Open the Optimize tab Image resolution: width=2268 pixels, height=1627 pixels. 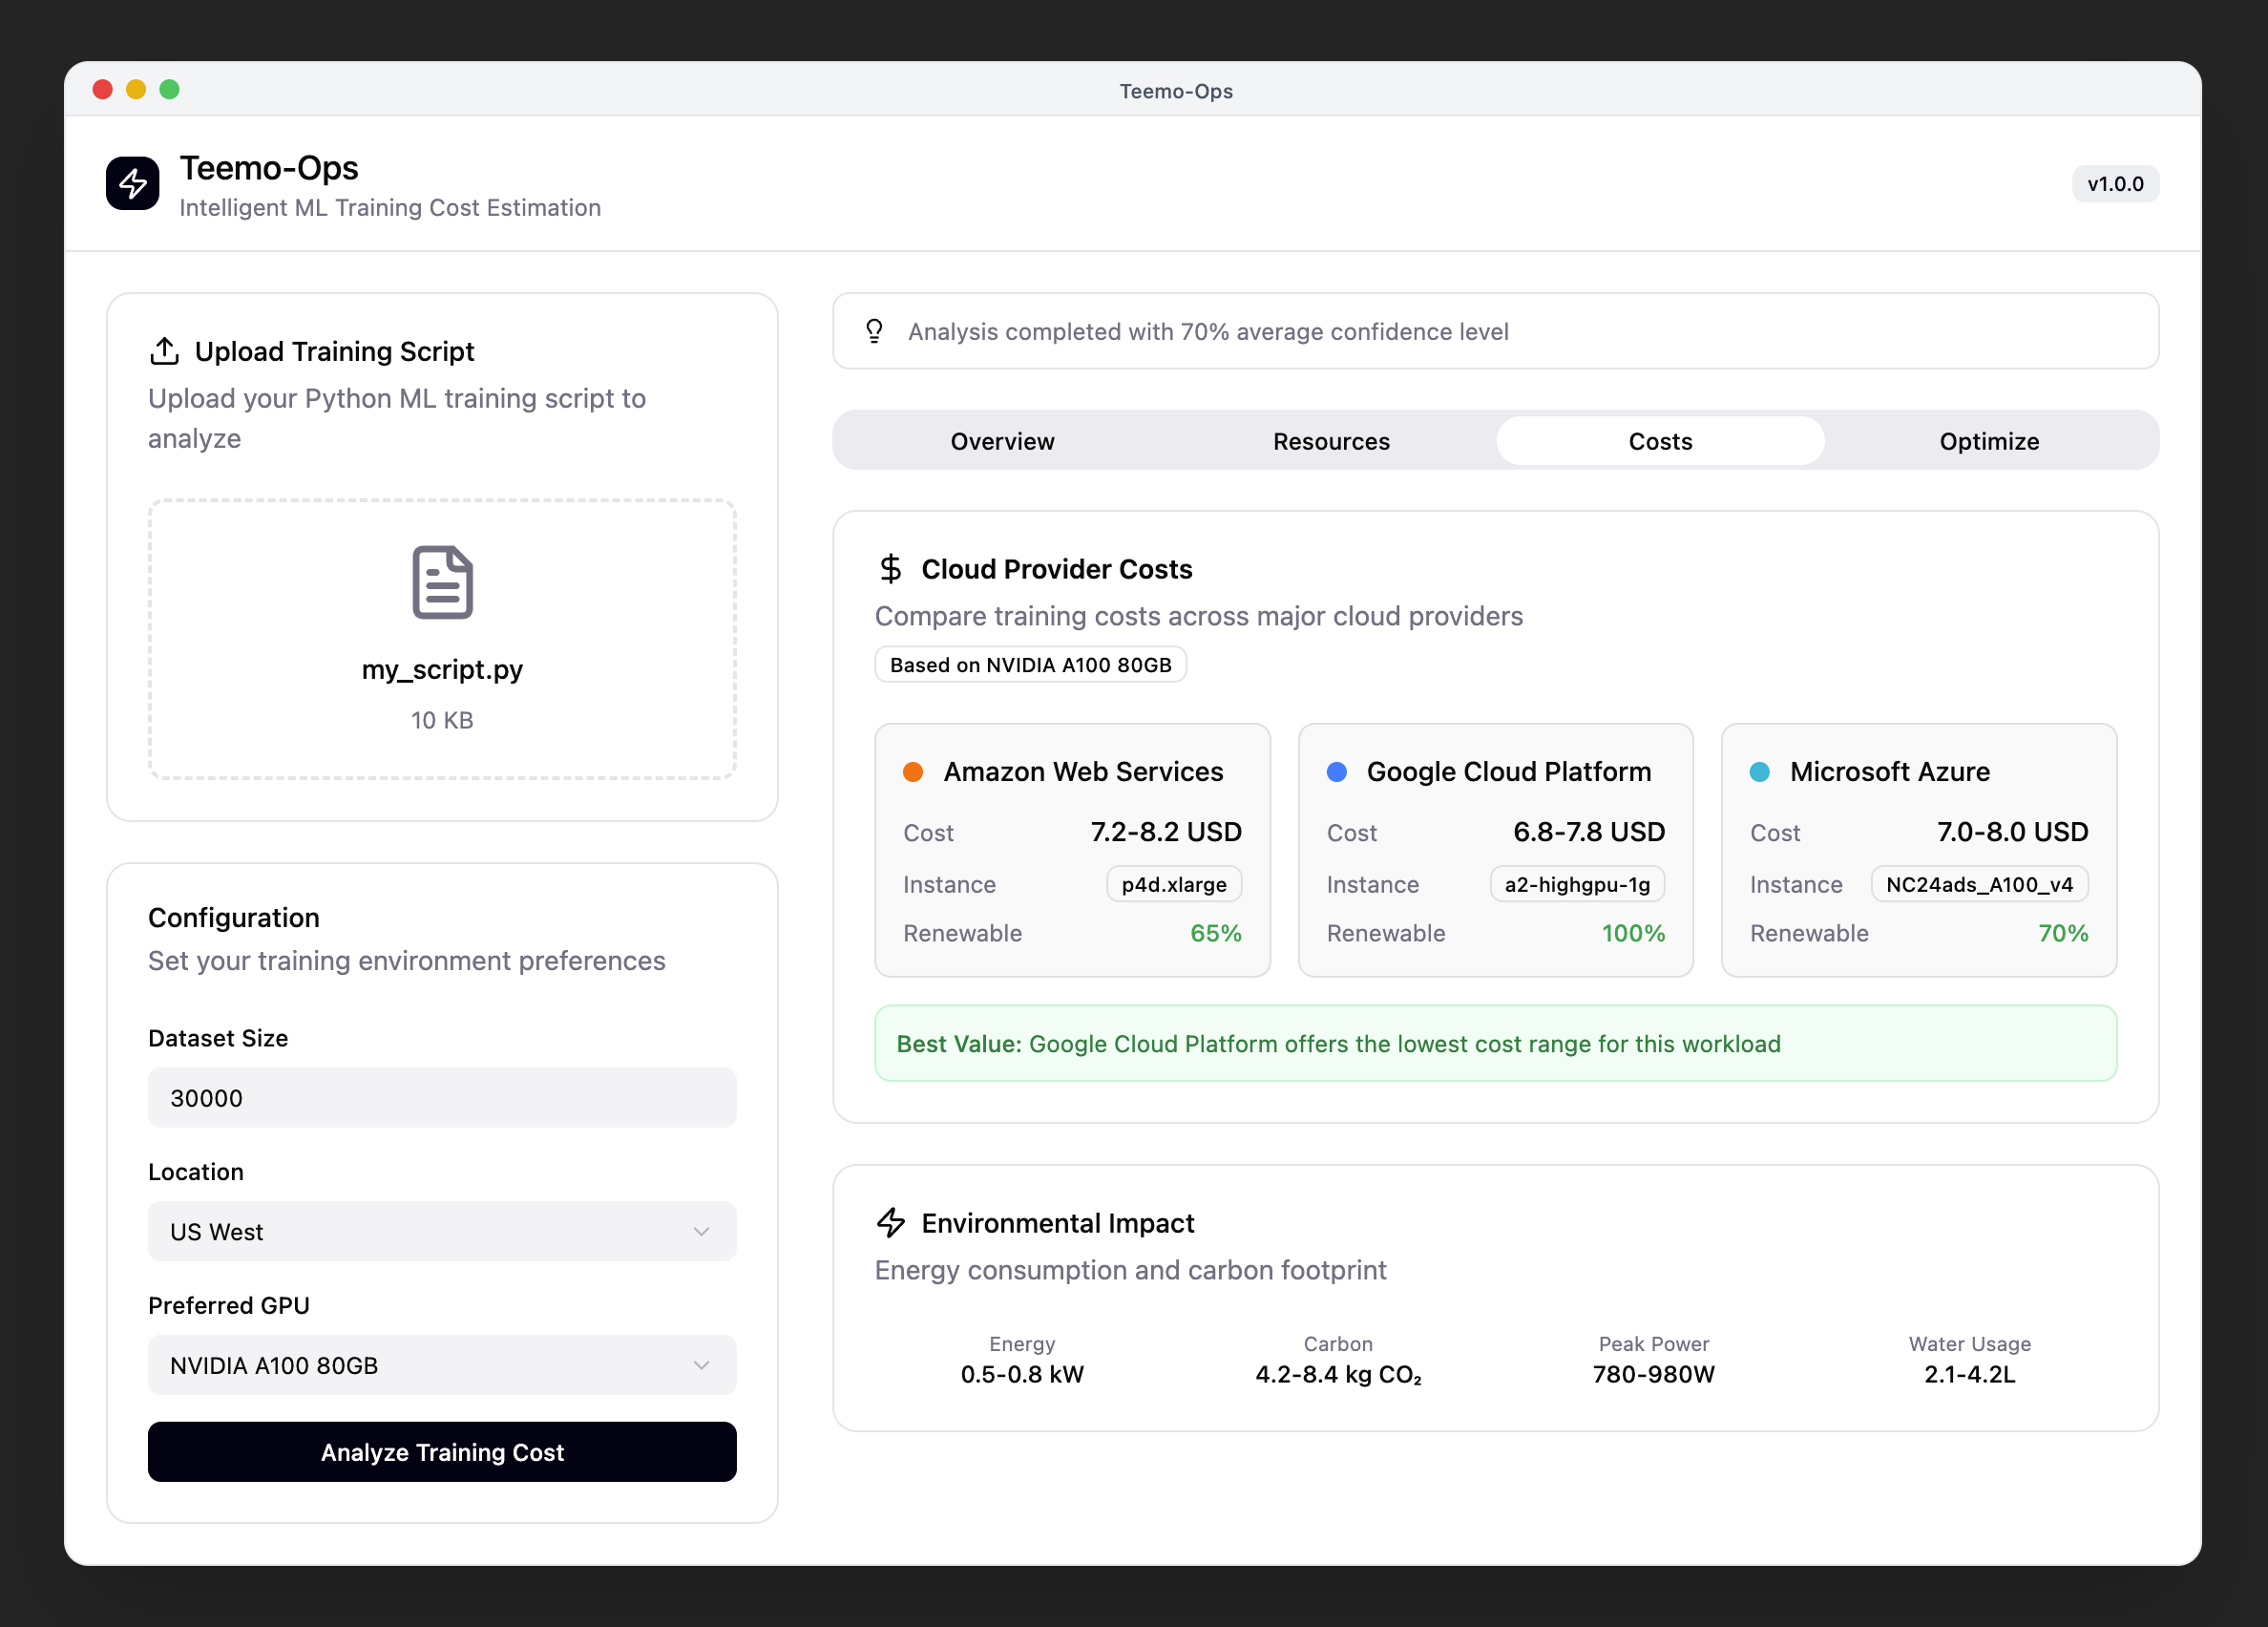click(1989, 441)
